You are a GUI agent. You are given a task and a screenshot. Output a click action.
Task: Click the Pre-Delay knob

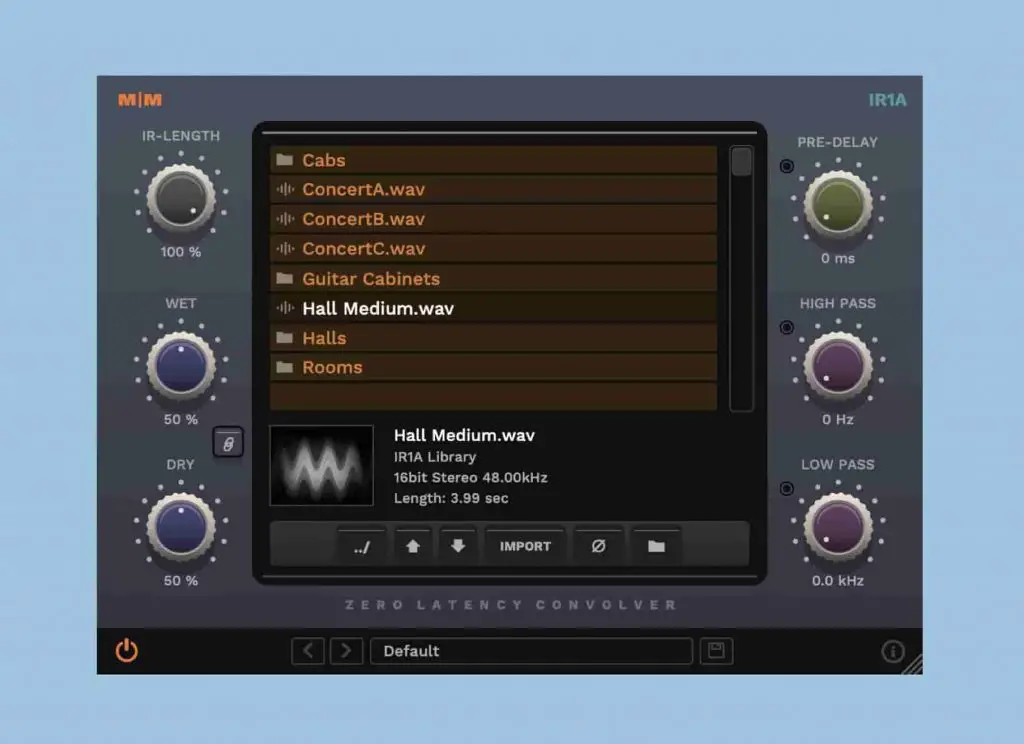click(838, 204)
